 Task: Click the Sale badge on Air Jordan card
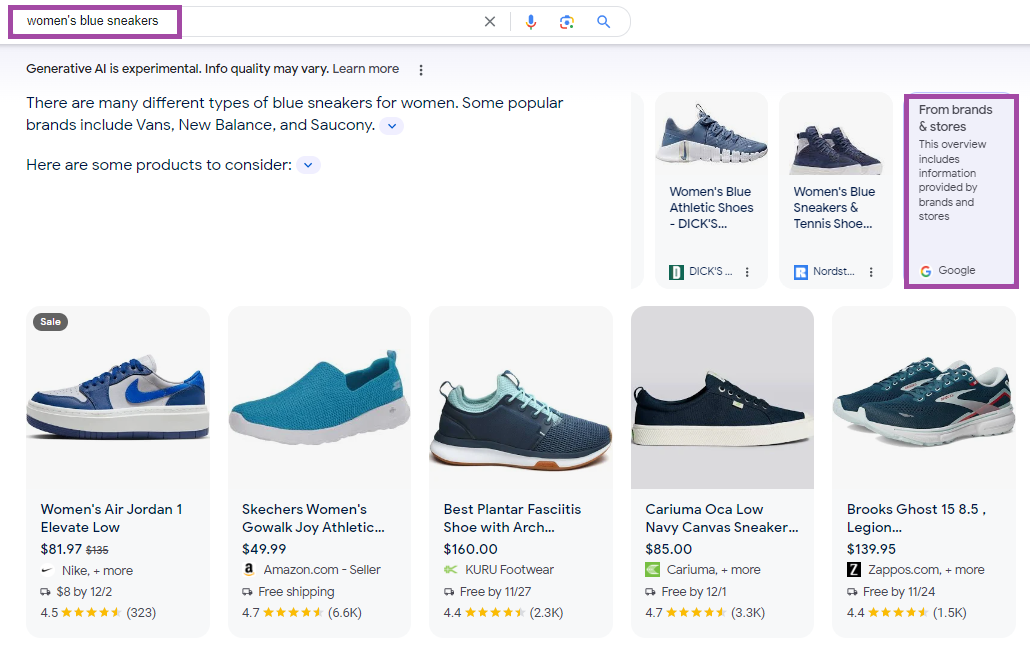[x=51, y=322]
